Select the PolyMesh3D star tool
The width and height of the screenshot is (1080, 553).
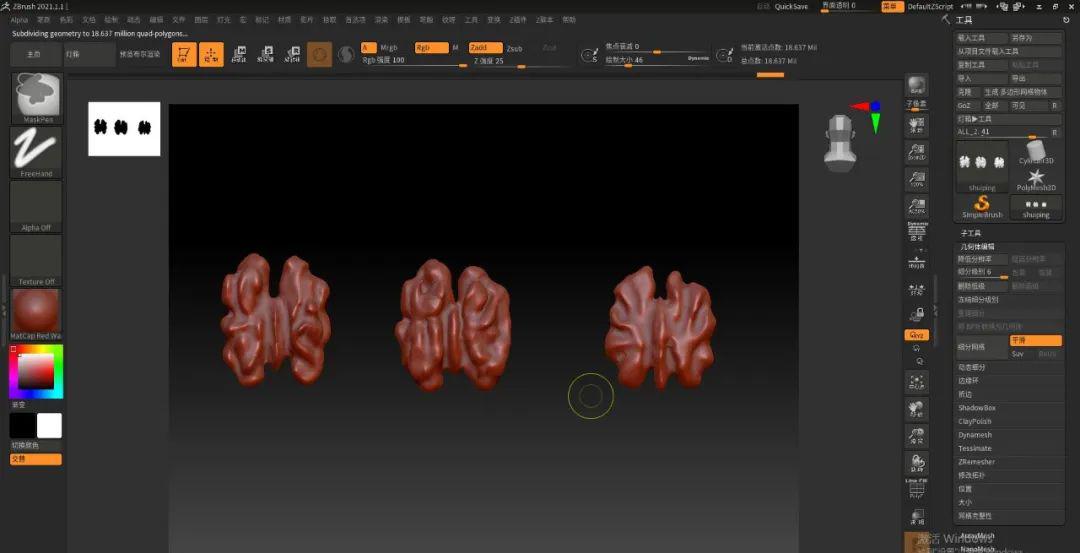pos(1036,180)
